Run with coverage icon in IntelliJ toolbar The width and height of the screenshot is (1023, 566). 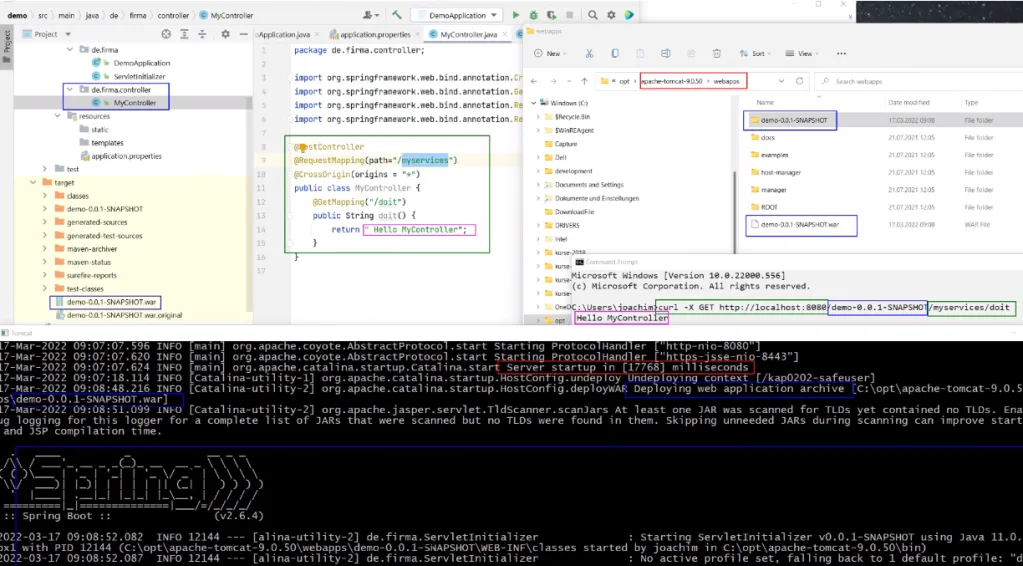(x=551, y=15)
